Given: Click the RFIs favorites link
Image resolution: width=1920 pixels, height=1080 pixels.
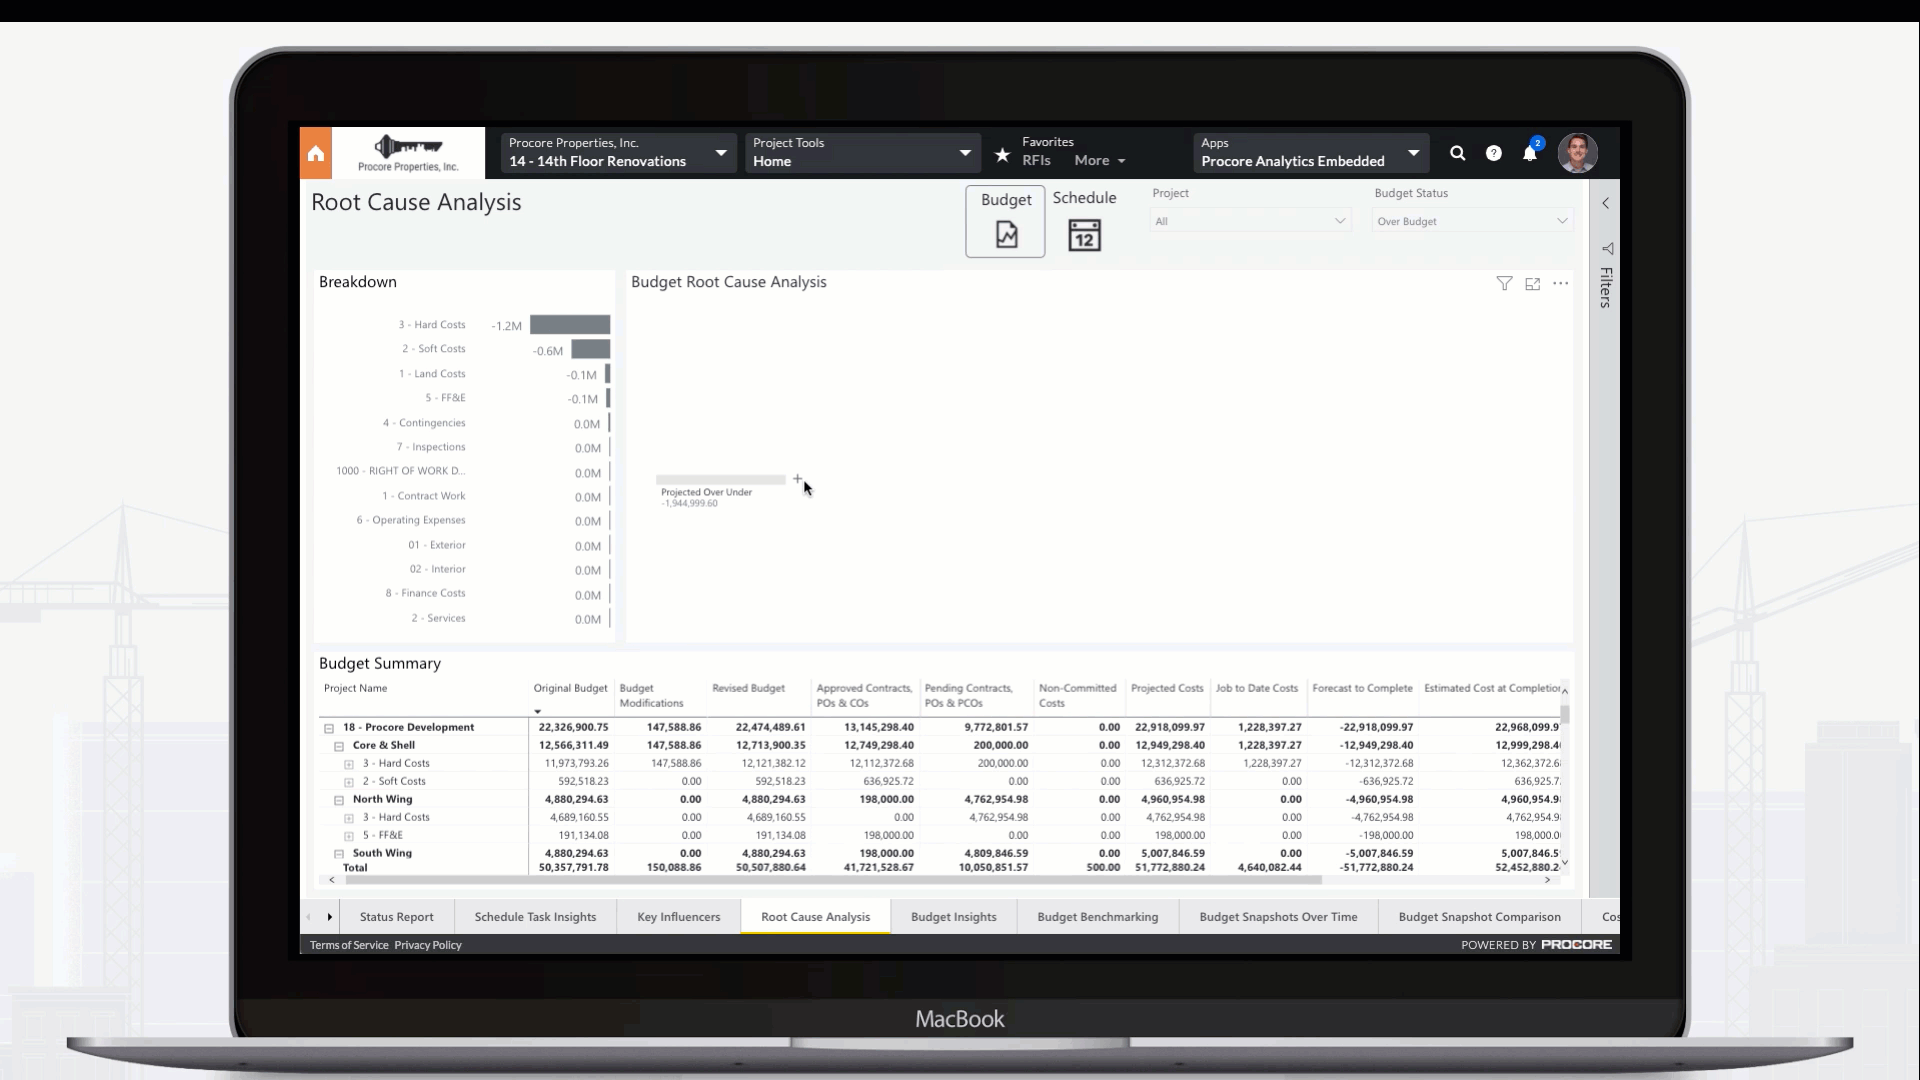Looking at the screenshot, I should [x=1036, y=160].
